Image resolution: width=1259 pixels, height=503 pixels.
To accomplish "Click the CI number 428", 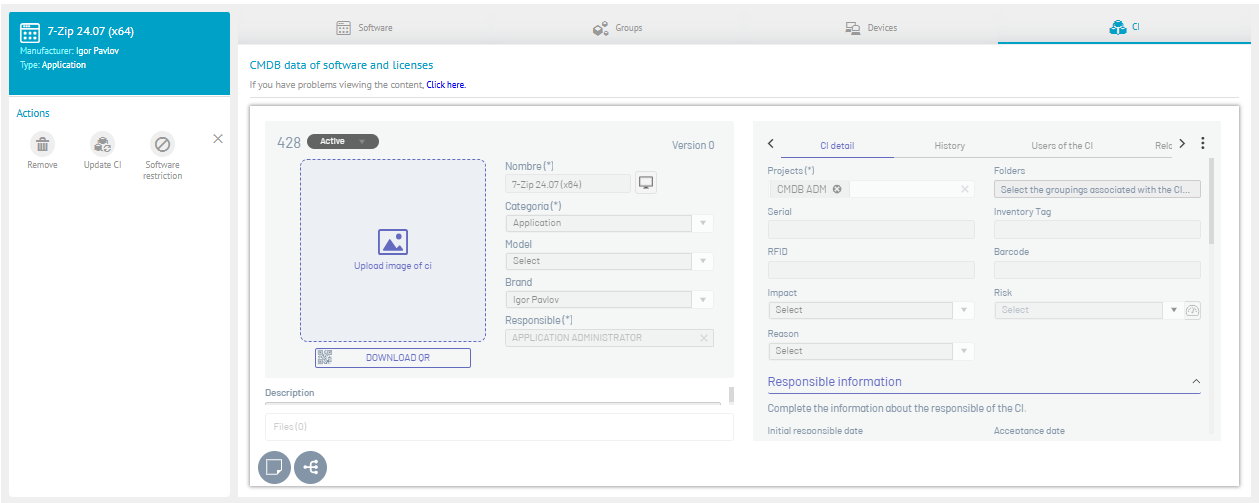I will point(289,143).
